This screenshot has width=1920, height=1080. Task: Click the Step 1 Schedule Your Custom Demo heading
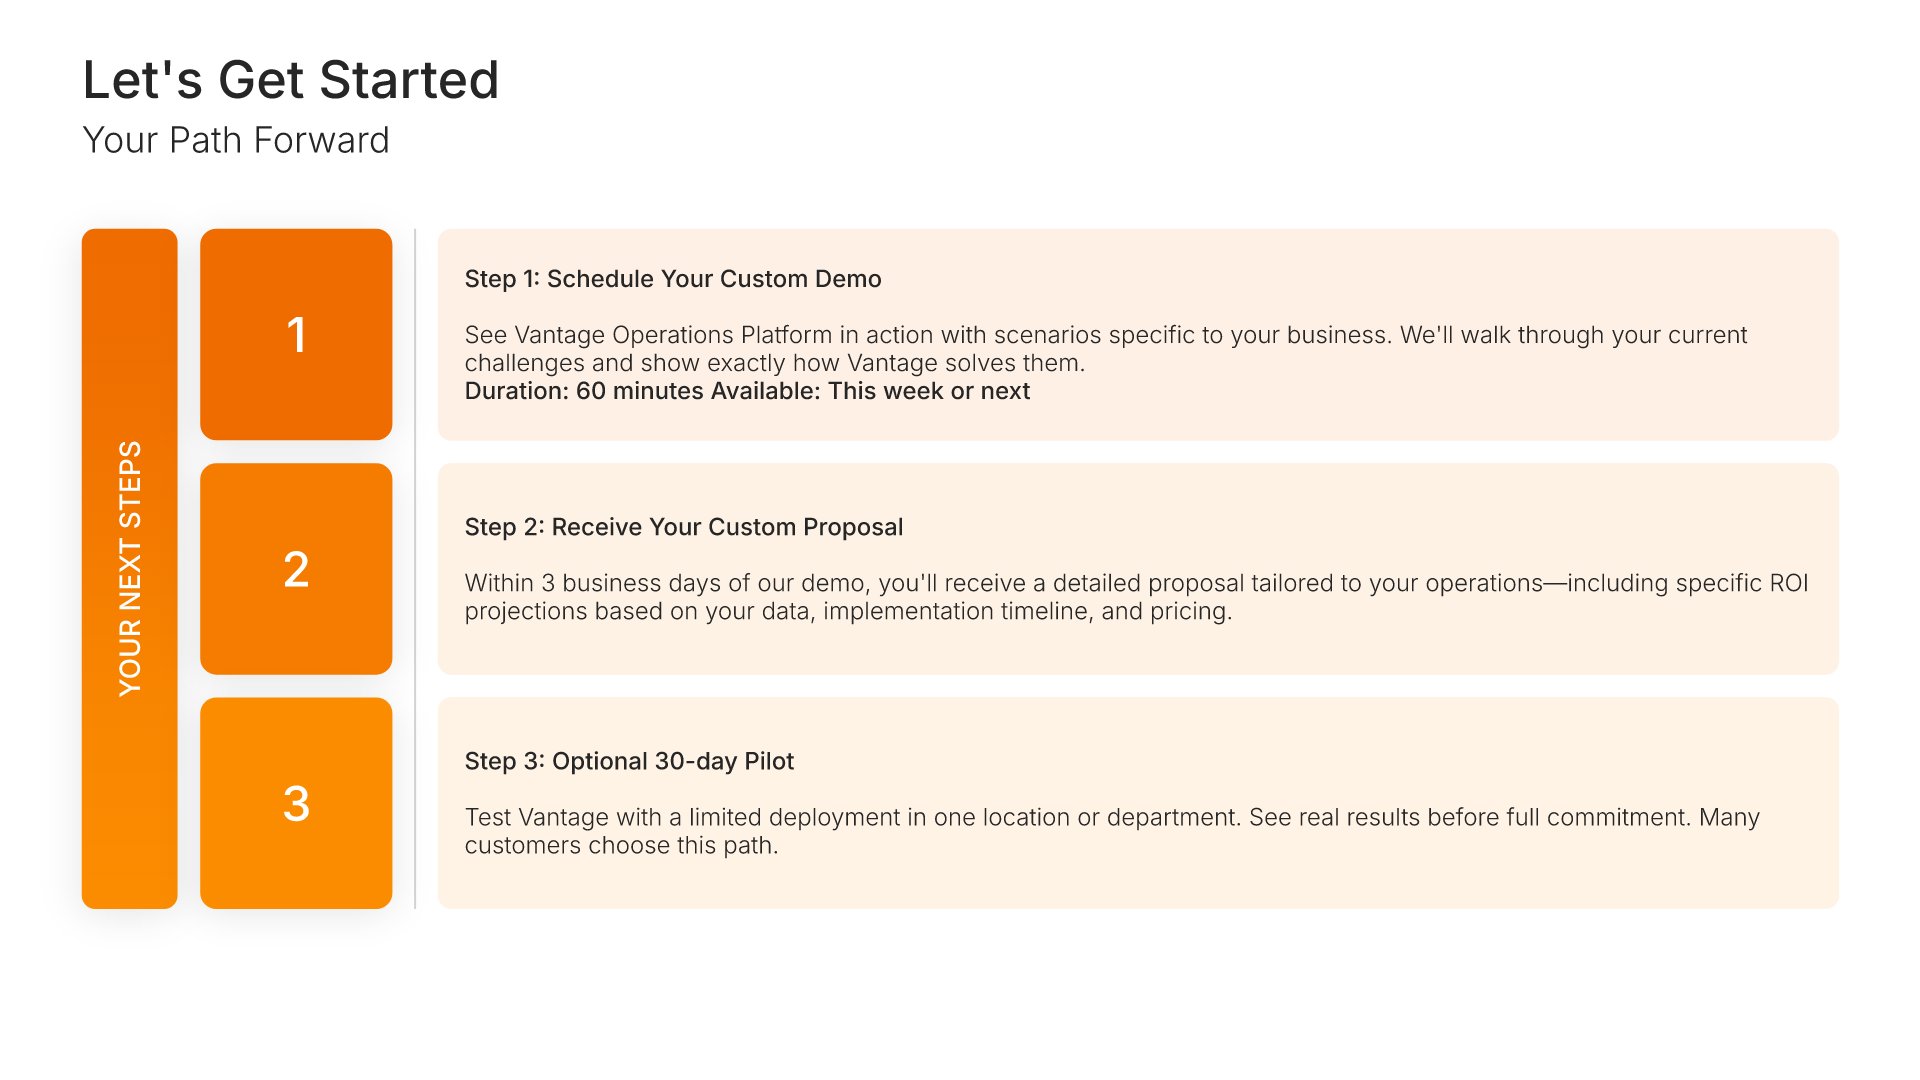(x=673, y=279)
